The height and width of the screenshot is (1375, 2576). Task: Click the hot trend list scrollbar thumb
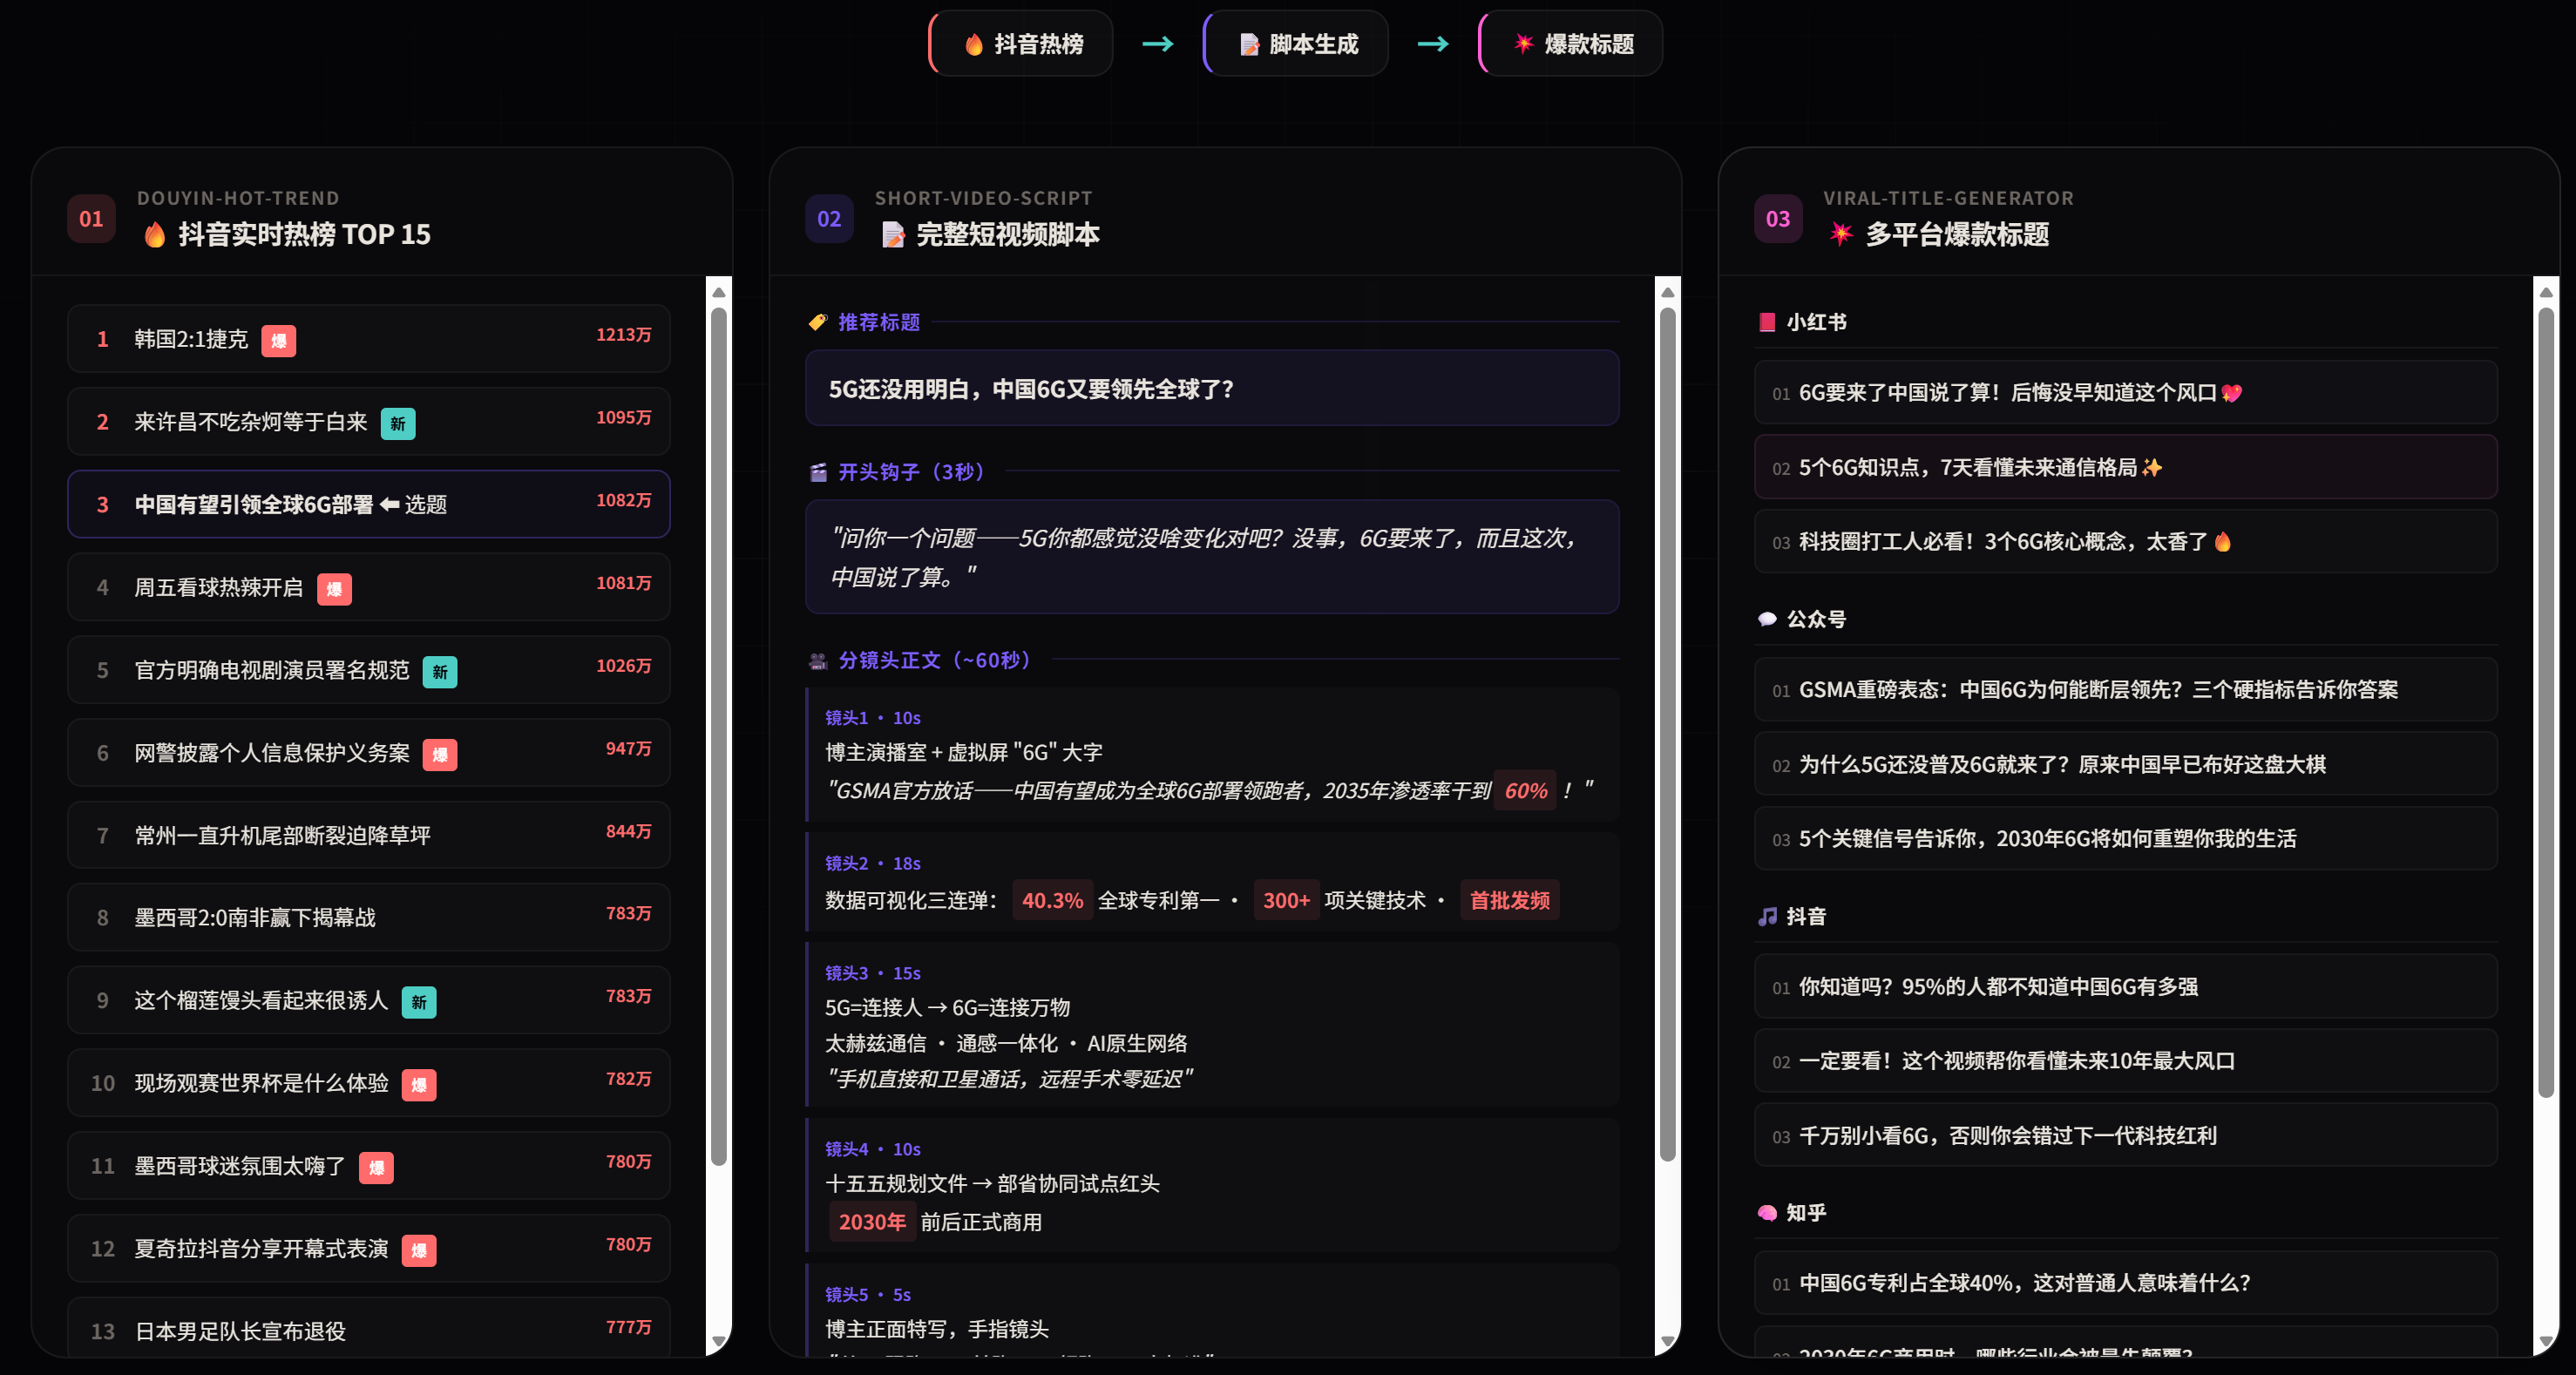718,736
